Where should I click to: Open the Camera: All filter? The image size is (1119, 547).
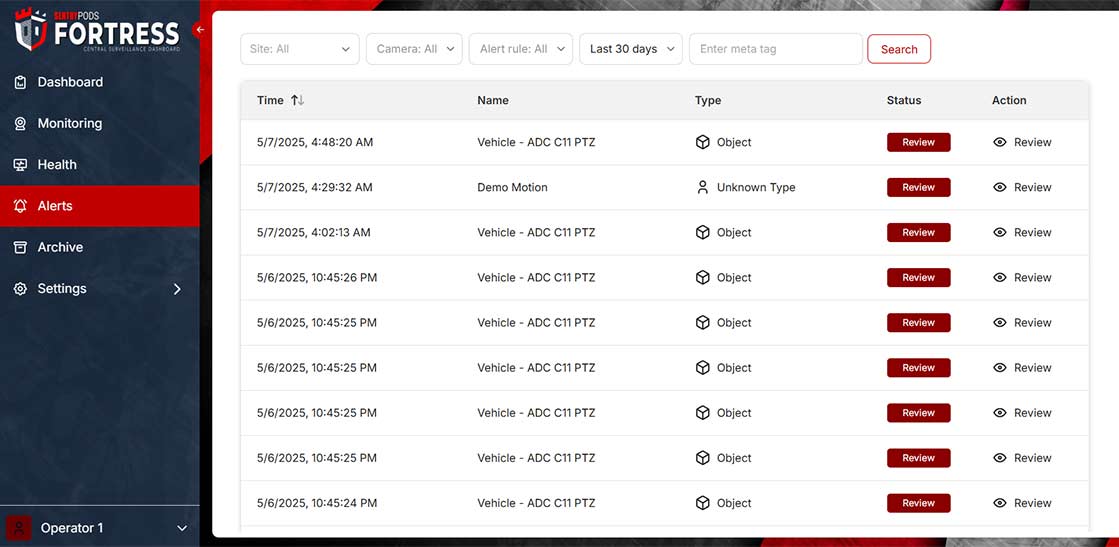coord(415,49)
